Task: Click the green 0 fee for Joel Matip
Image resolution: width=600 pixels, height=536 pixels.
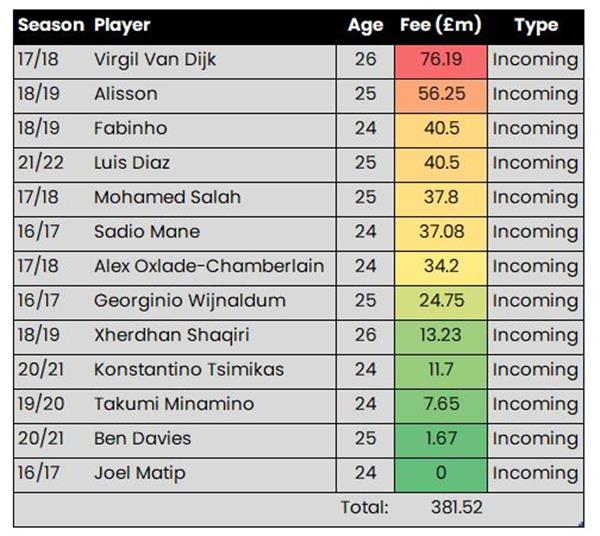Action: tap(440, 473)
